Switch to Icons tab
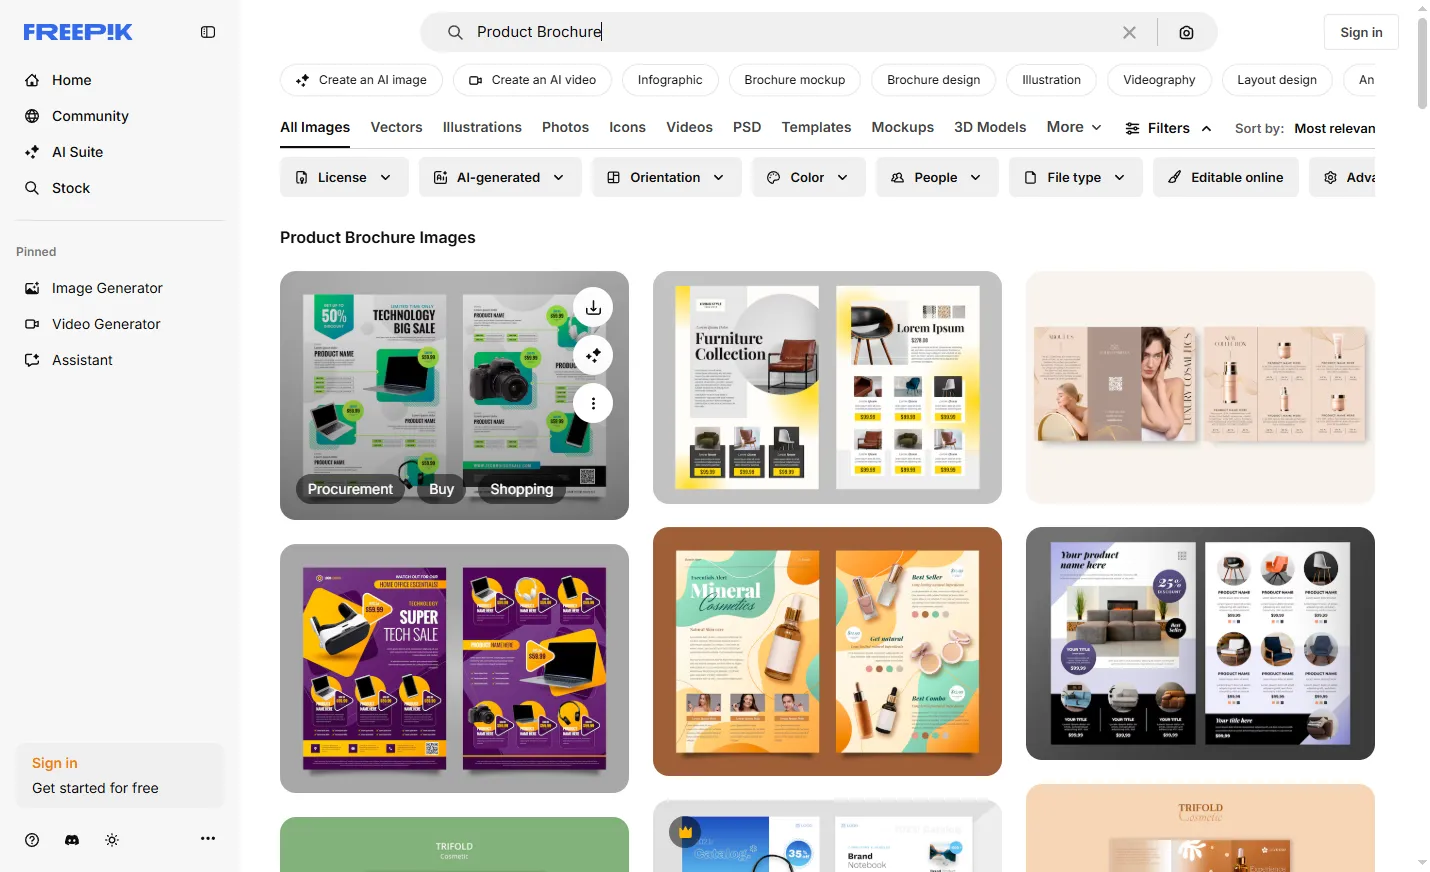 pyautogui.click(x=627, y=128)
